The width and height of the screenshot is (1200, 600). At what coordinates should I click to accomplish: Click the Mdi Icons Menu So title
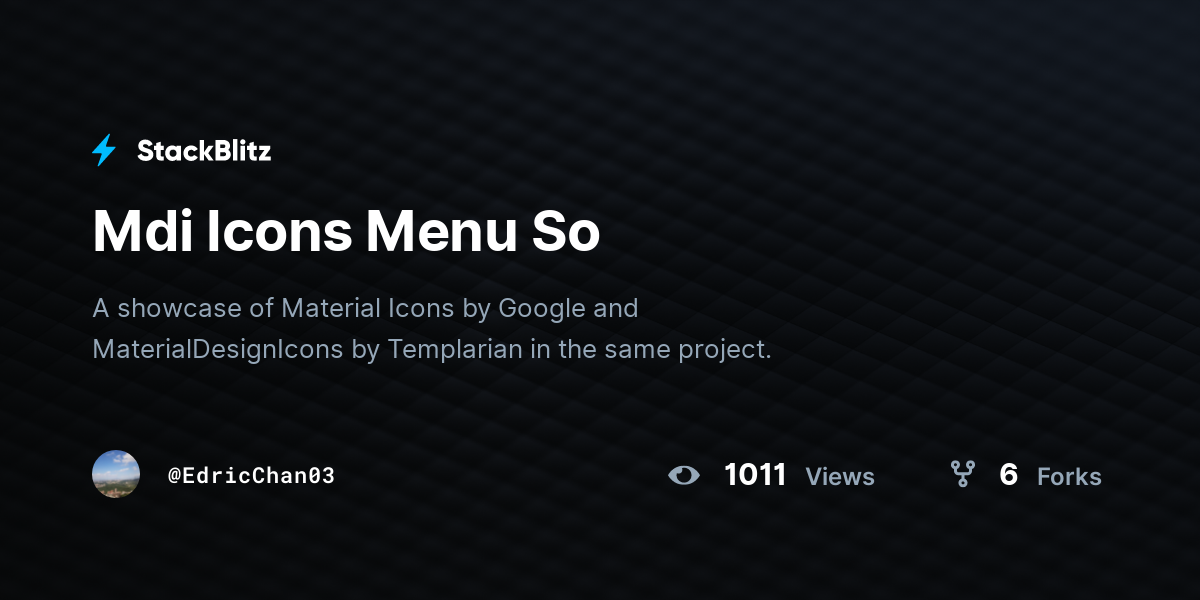click(x=346, y=232)
